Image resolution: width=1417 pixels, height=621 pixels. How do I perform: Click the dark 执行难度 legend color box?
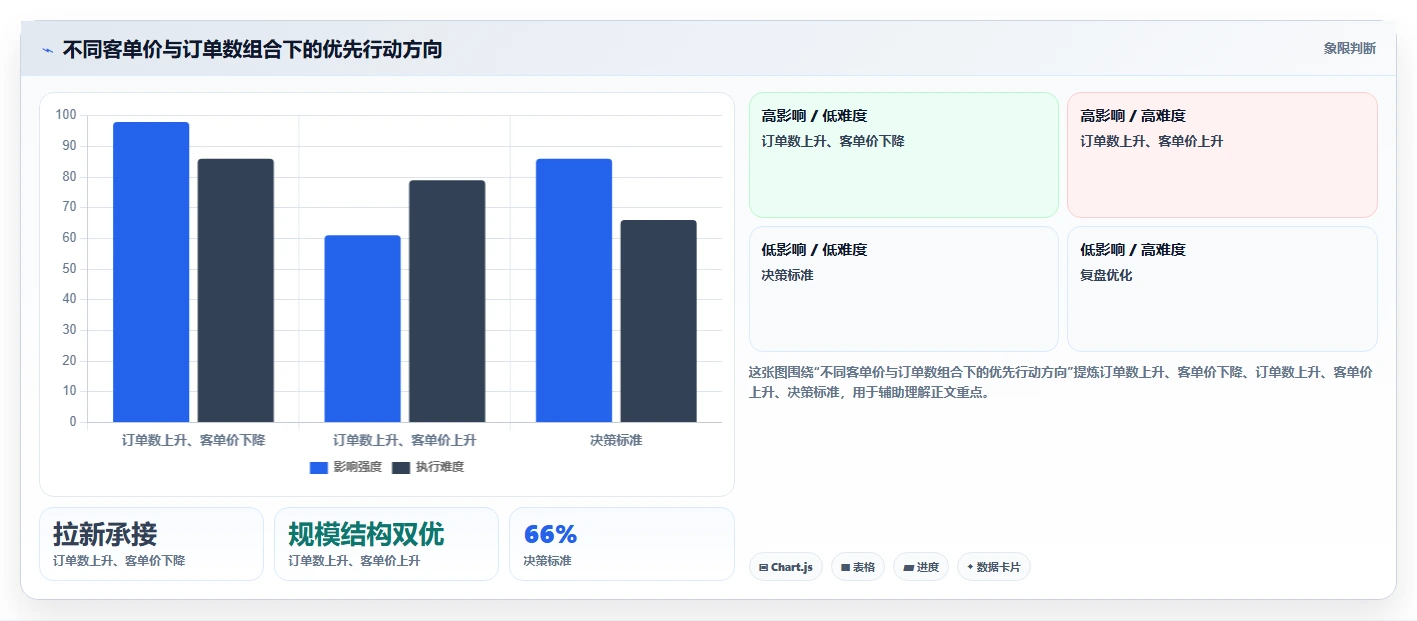(401, 468)
